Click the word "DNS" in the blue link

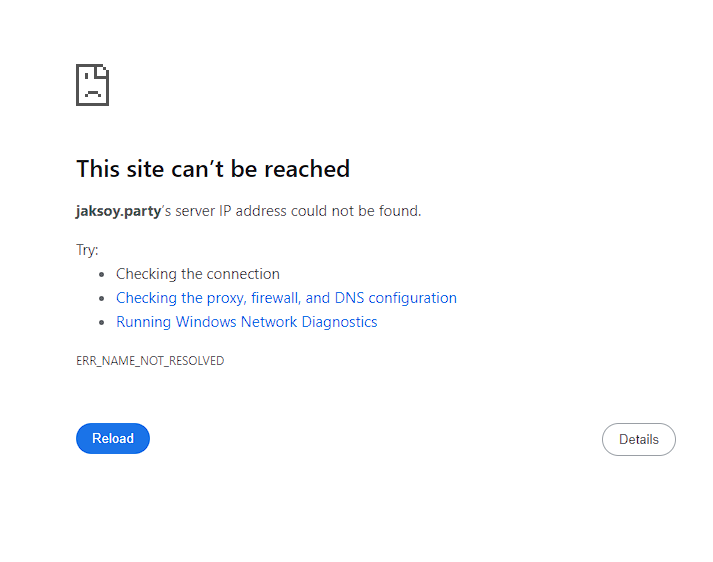[x=351, y=298]
